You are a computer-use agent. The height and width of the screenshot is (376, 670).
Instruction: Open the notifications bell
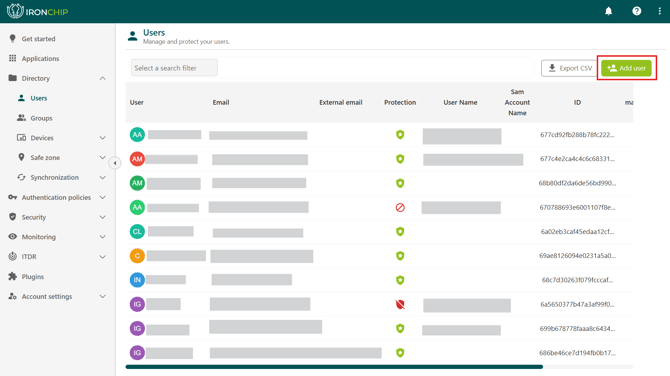[x=608, y=12]
